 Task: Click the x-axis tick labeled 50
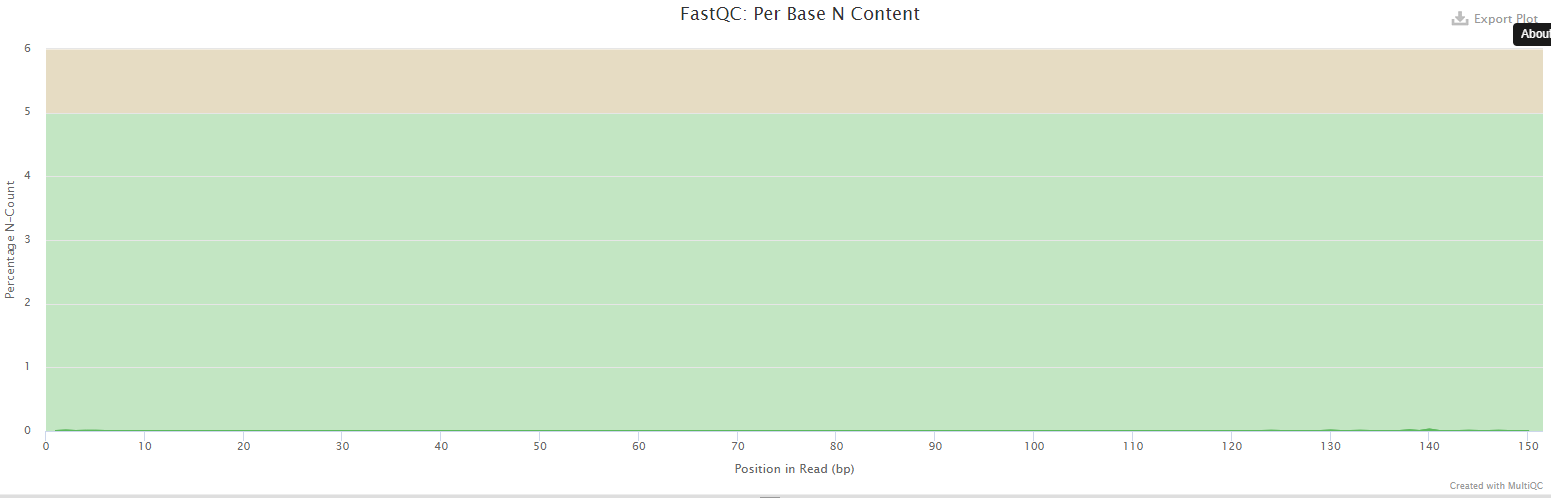tap(539, 446)
